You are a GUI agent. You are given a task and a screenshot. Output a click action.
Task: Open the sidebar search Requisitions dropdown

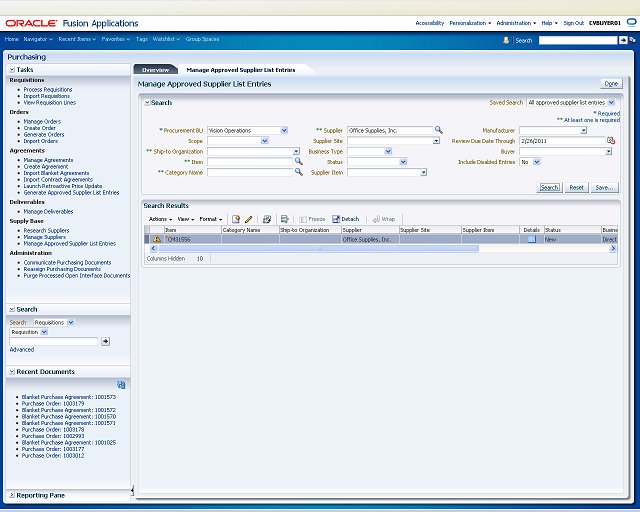(71, 323)
